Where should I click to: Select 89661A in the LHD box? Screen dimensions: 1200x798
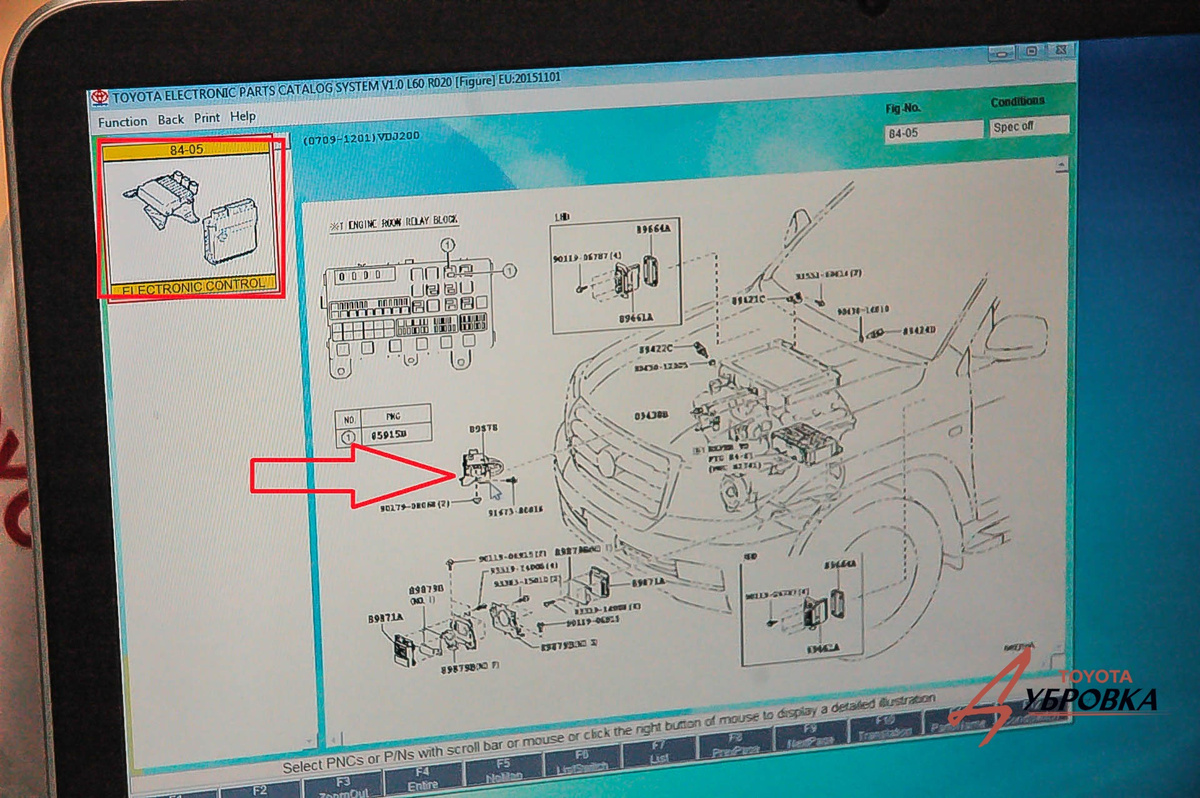[x=635, y=318]
